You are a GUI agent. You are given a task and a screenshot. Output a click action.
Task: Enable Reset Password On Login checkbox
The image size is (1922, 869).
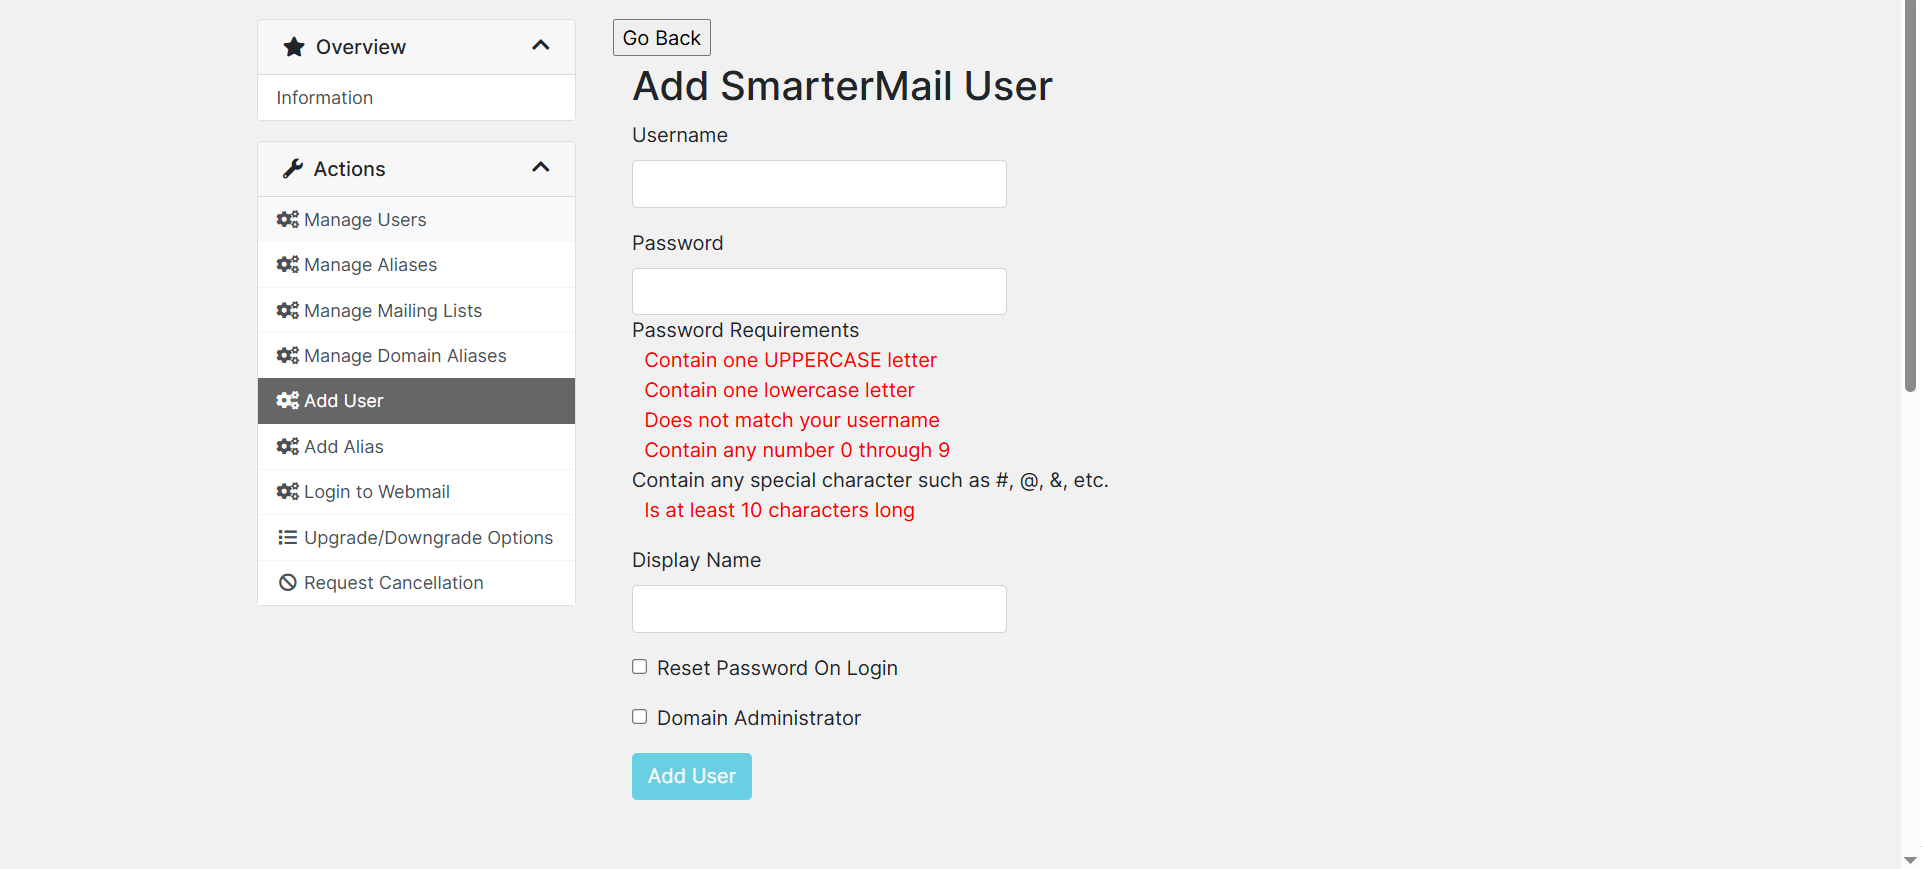click(x=640, y=667)
